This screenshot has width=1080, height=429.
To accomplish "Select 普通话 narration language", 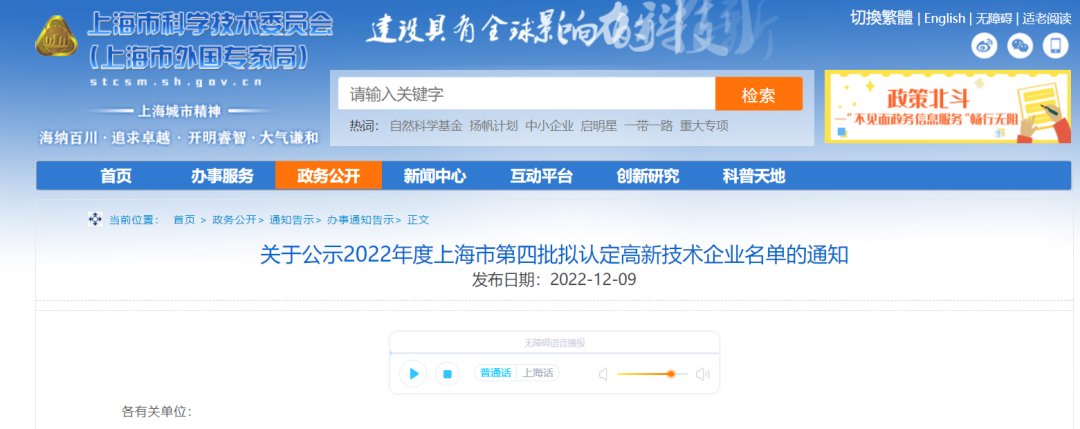I will [x=495, y=373].
